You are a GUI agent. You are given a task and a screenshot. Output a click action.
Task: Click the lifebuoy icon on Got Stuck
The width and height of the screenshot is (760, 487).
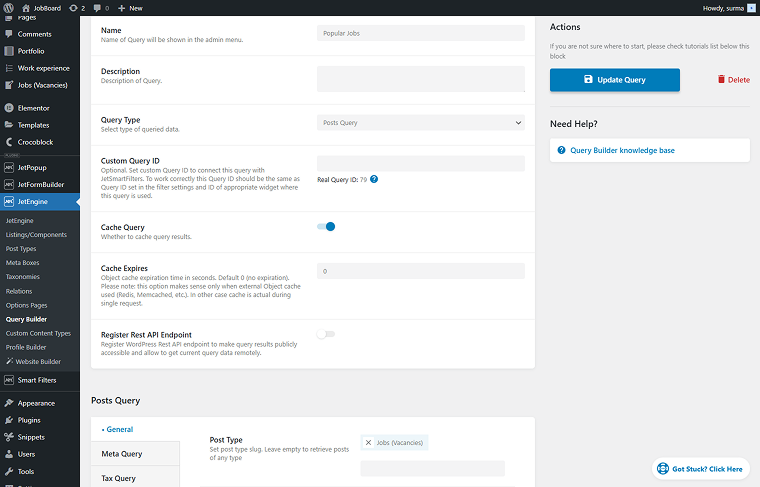pos(663,469)
